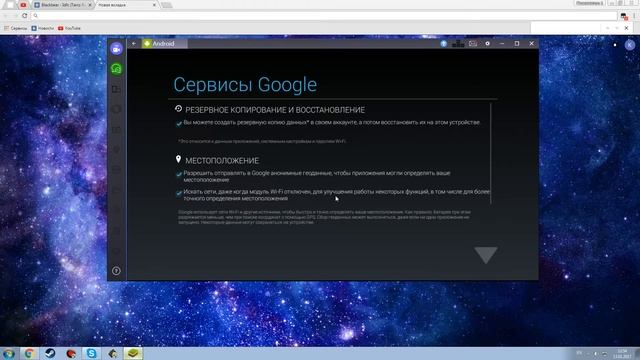Open the green chat icon in BlueStacks sidebar
Screen dimensions: 640x360
116,69
